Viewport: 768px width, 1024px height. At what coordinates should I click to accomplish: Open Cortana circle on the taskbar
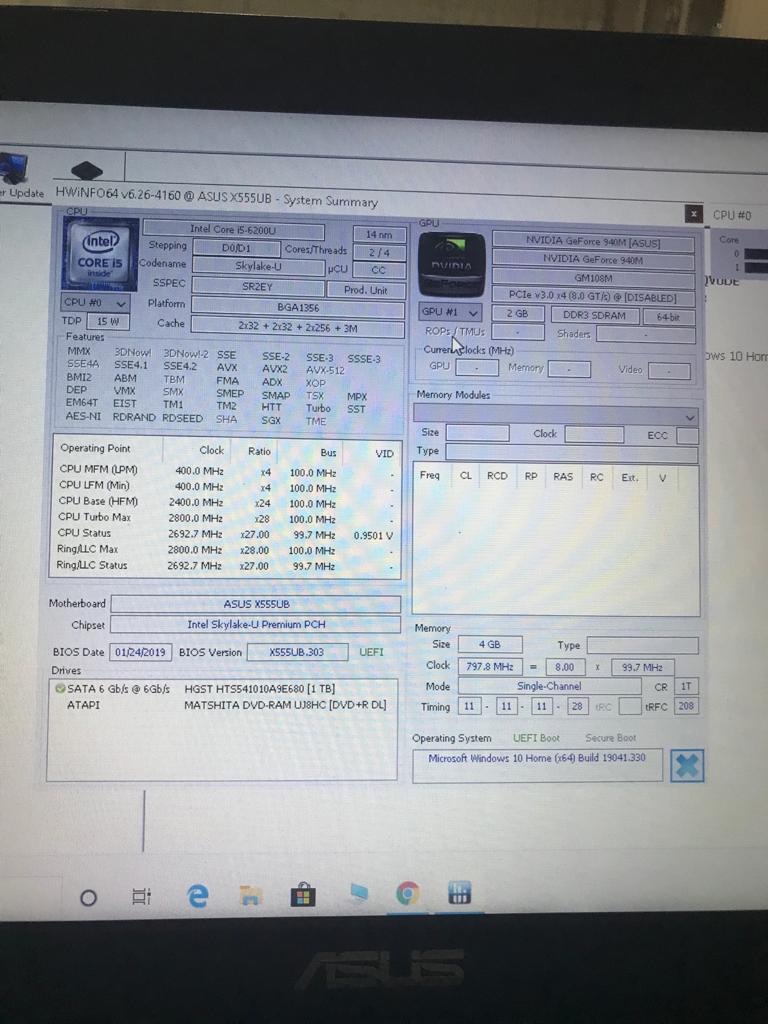(x=88, y=898)
